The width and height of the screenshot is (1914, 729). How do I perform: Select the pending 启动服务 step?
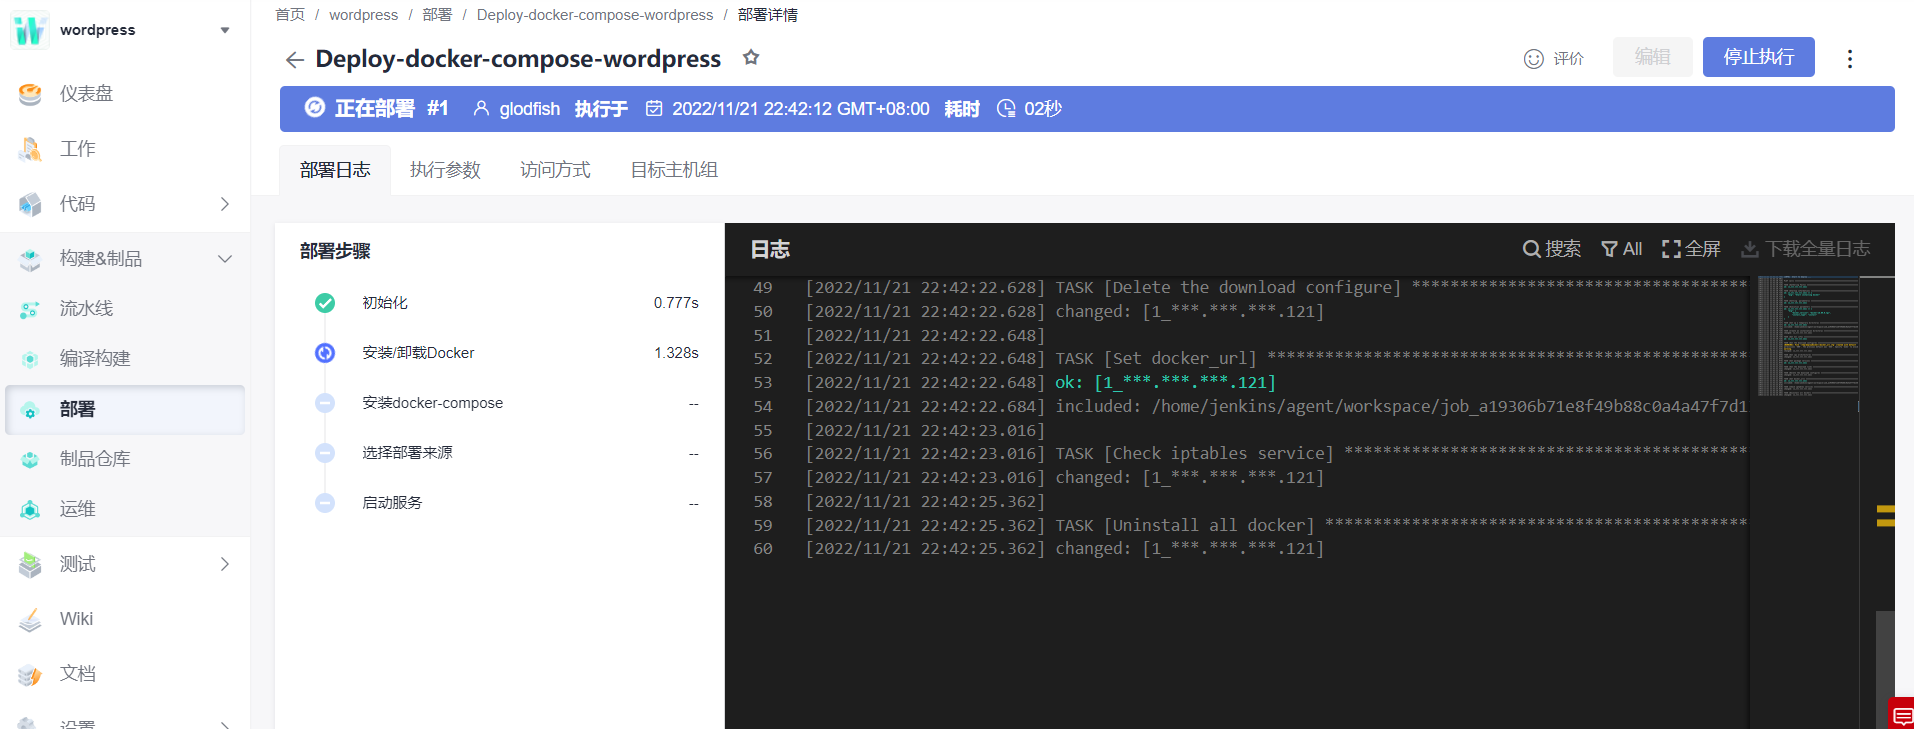(505, 503)
